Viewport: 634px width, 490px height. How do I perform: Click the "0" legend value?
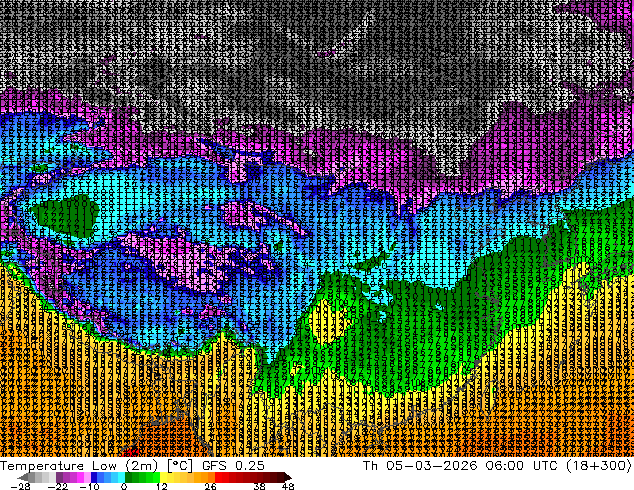click(124, 486)
